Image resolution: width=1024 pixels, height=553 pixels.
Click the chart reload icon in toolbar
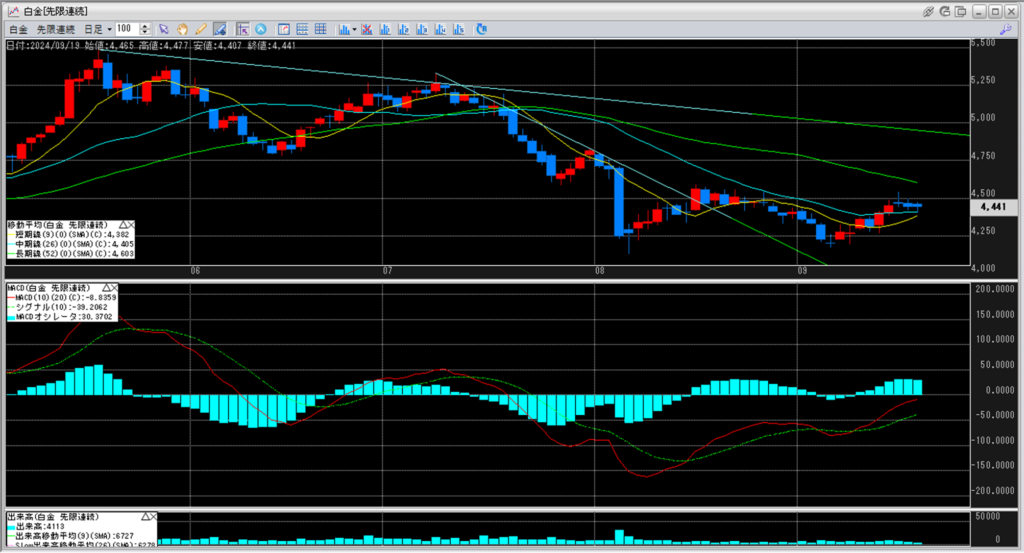[481, 29]
